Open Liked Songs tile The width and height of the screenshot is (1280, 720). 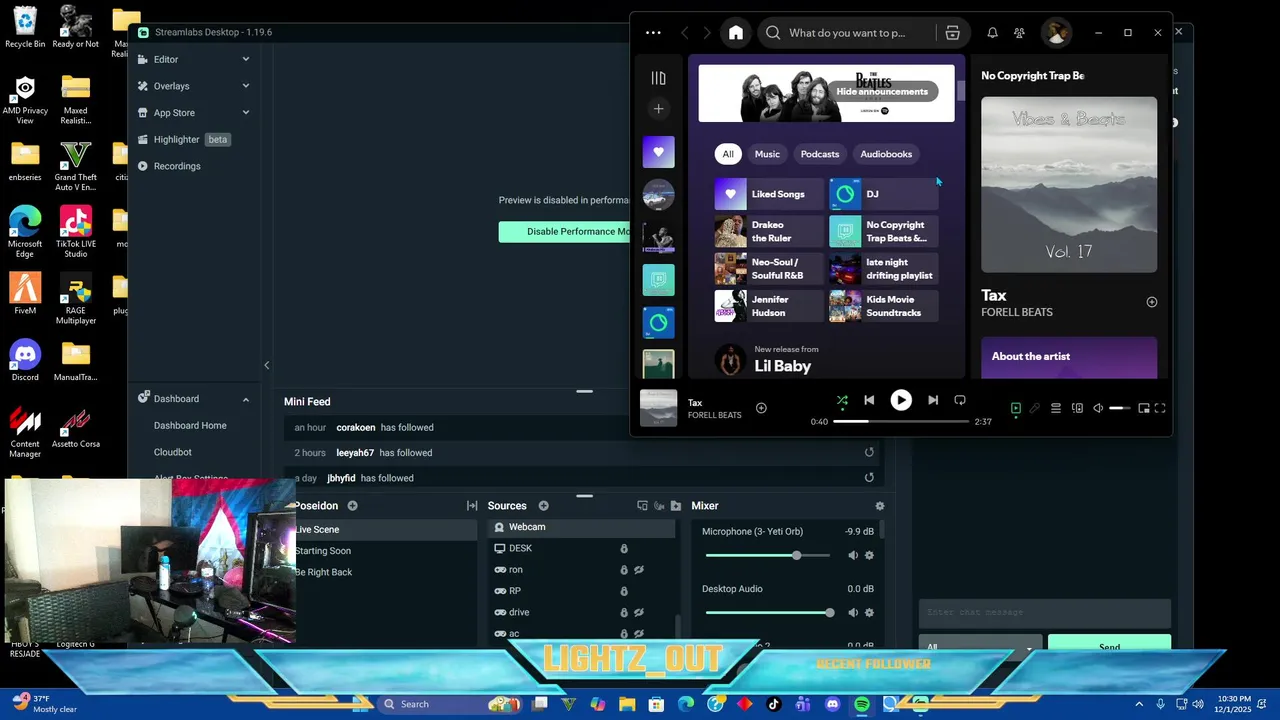(769, 194)
